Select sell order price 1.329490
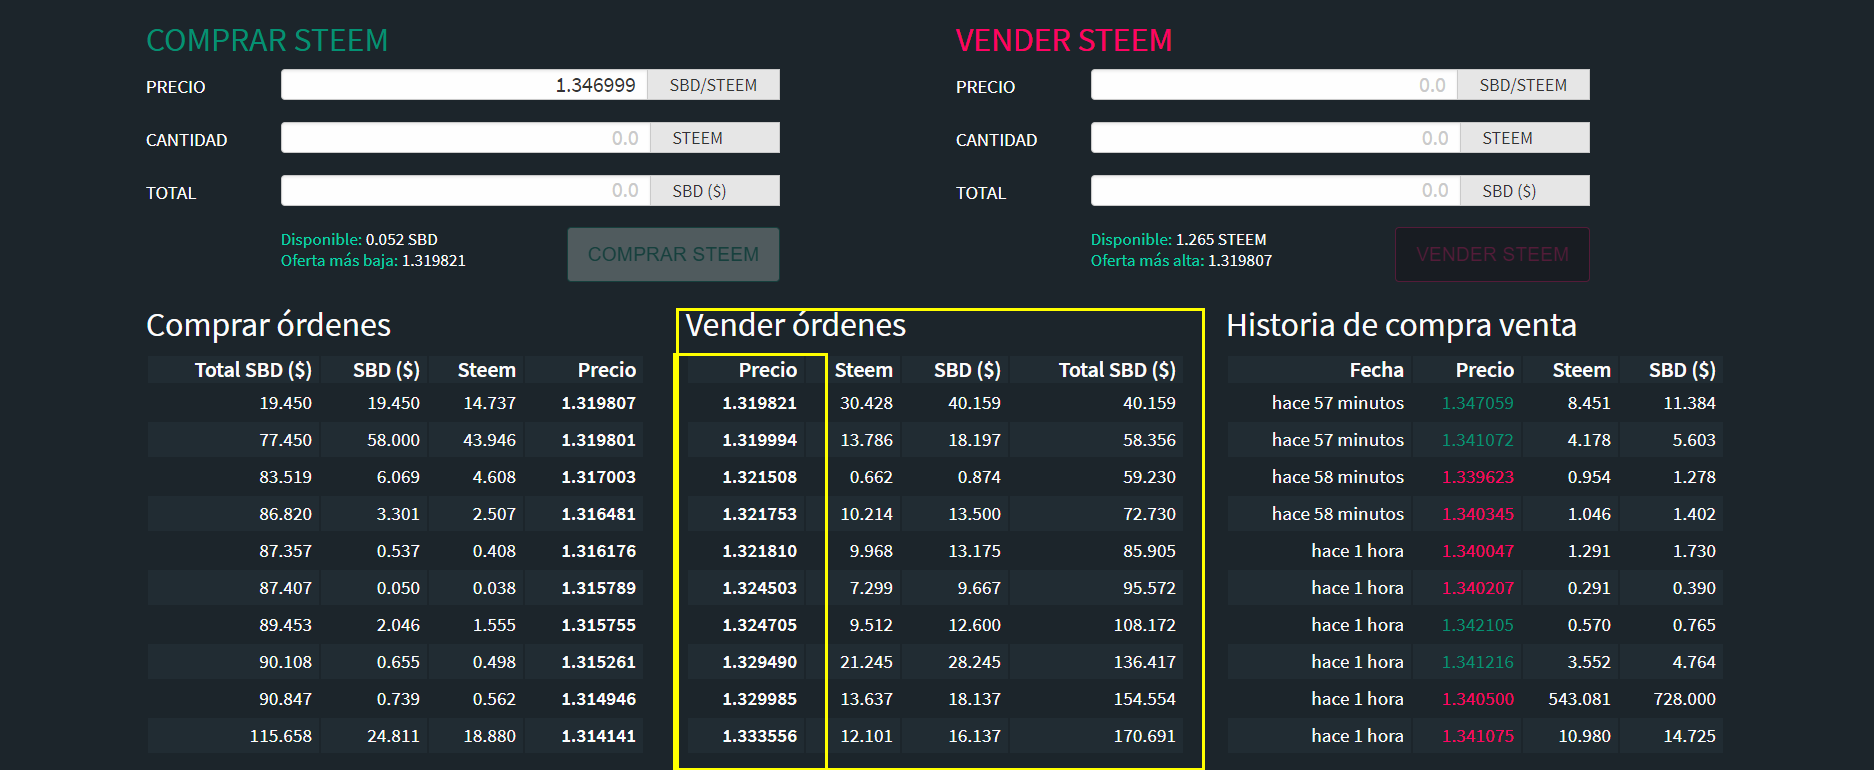Viewport: 1874px width, 770px height. (x=759, y=662)
